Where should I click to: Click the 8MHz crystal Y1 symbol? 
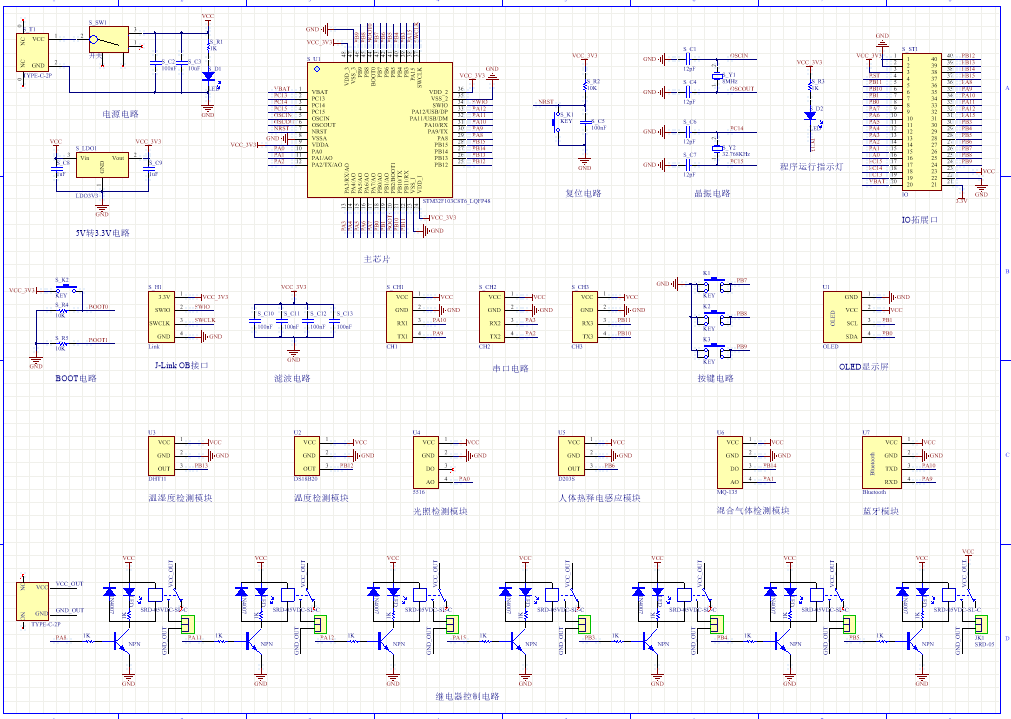(x=717, y=76)
